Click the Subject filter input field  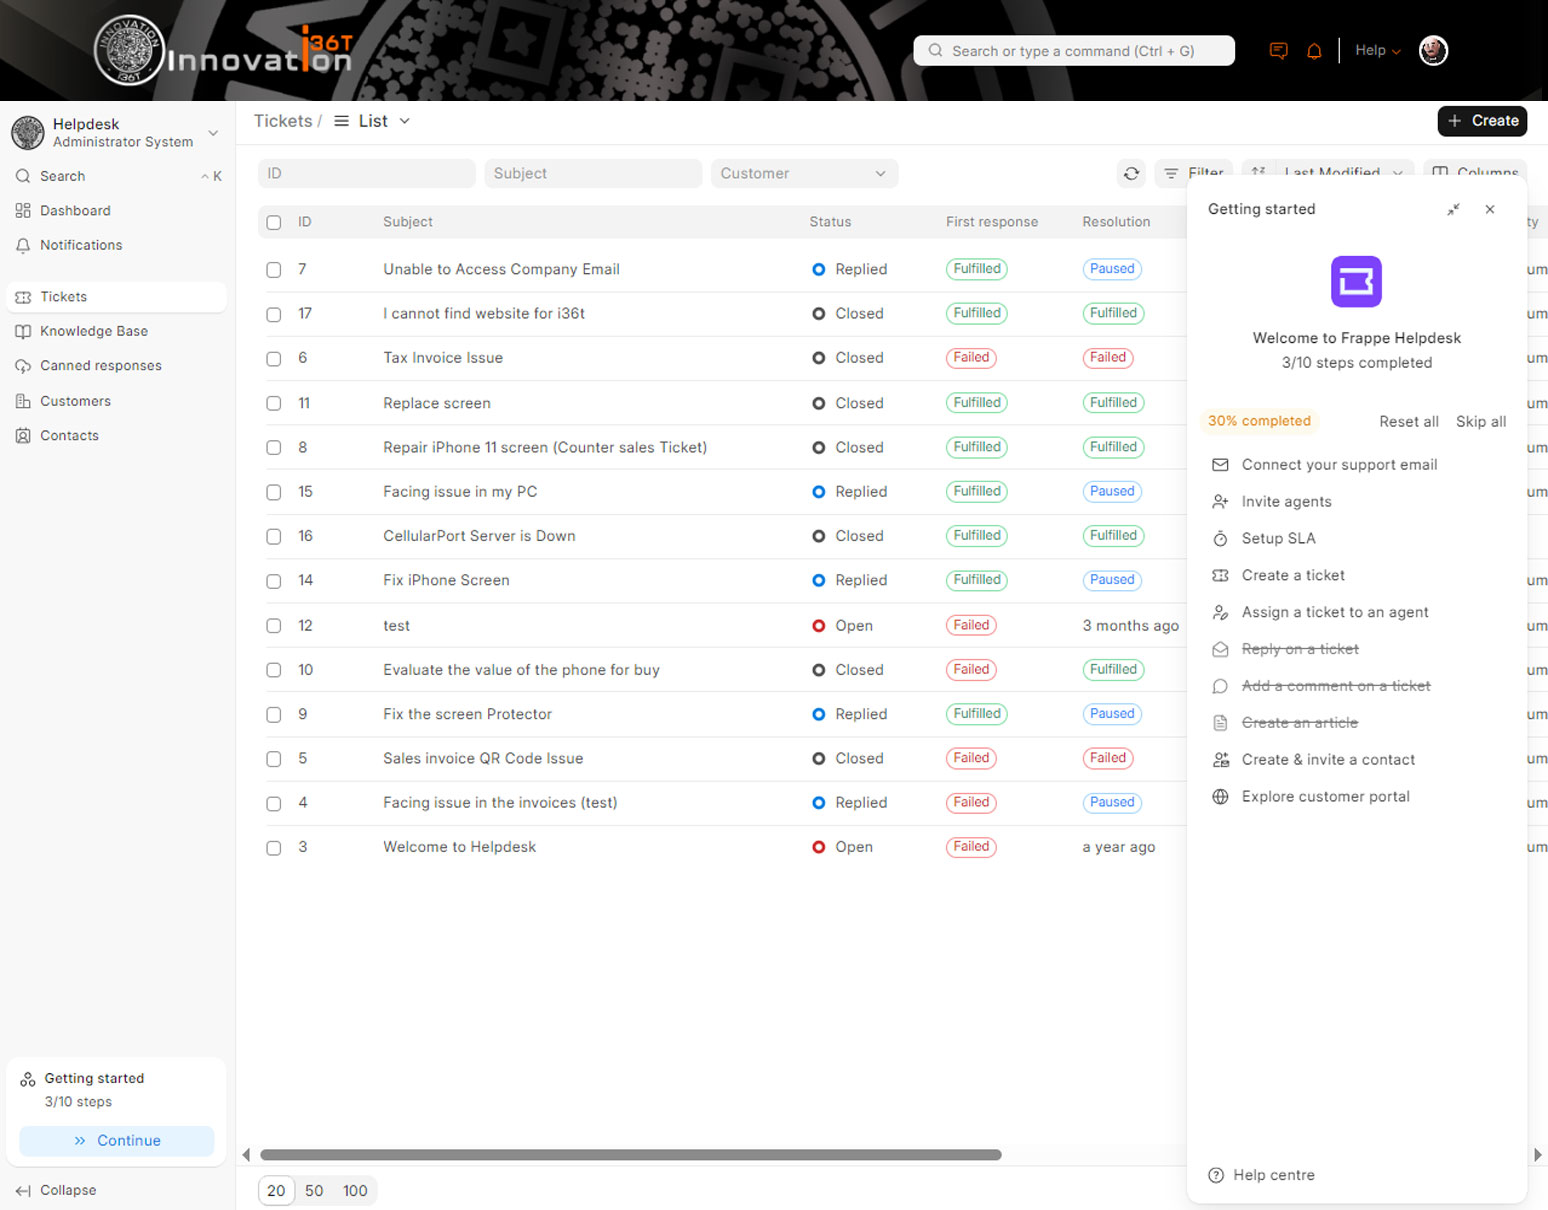point(592,173)
